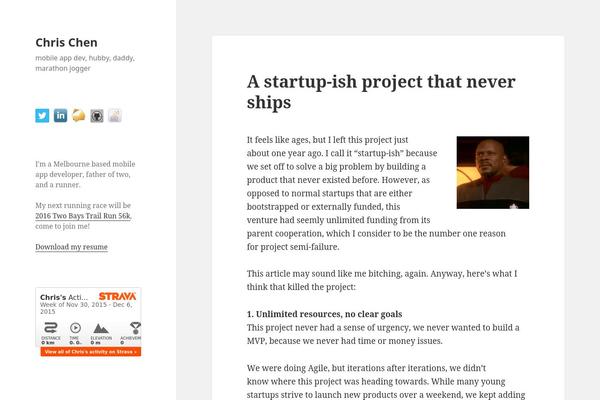Open 2016 Two Bays Trail Run 56k link
The height and width of the screenshot is (400, 600).
coord(83,216)
